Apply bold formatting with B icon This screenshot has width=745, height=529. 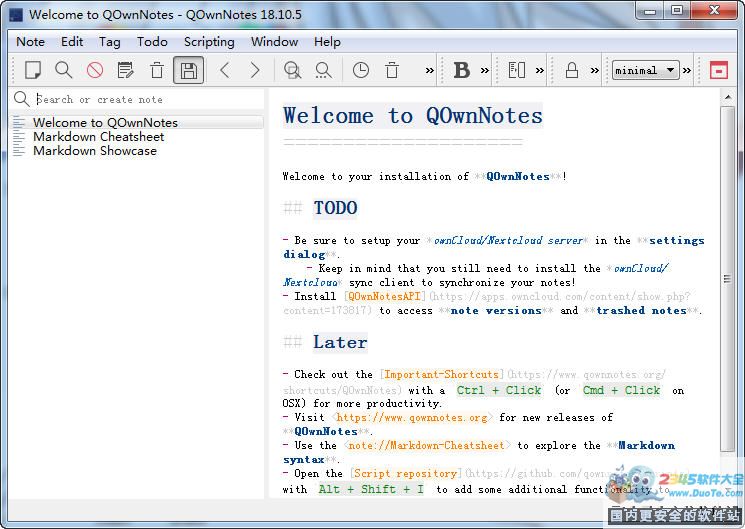[x=461, y=70]
